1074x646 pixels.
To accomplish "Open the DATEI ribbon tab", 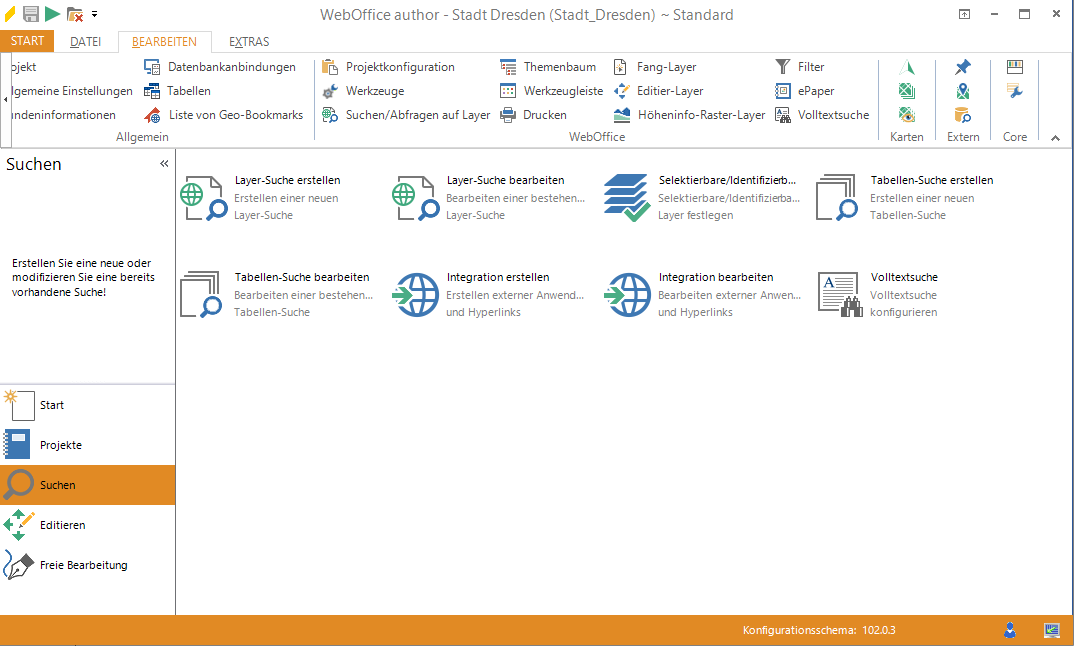I will [86, 42].
